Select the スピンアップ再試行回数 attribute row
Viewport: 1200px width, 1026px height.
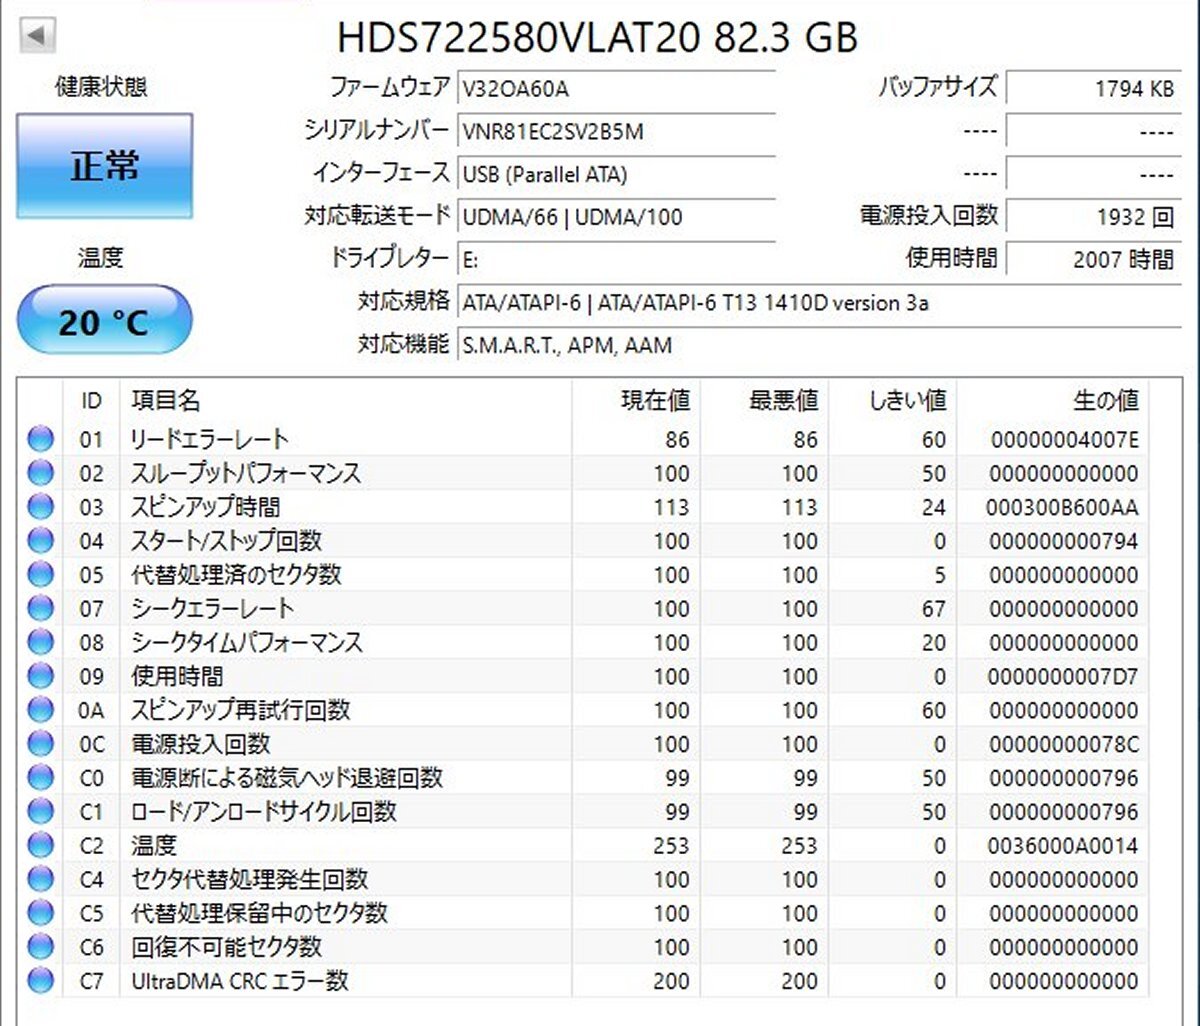[584, 710]
